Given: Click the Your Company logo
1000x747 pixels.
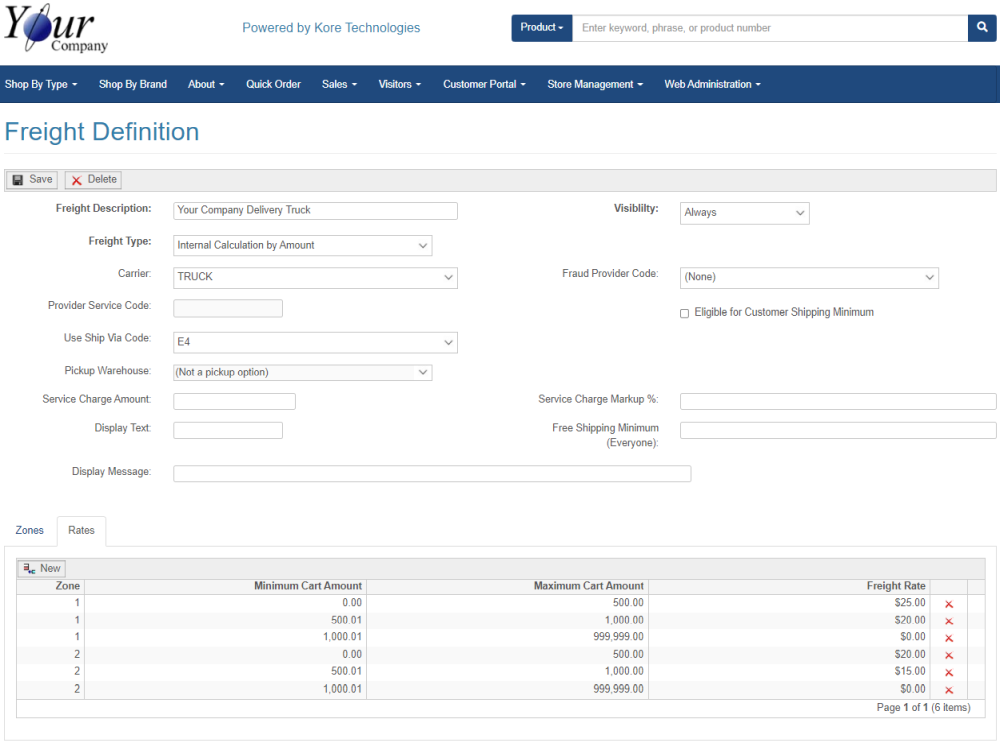Looking at the screenshot, I should point(55,28).
